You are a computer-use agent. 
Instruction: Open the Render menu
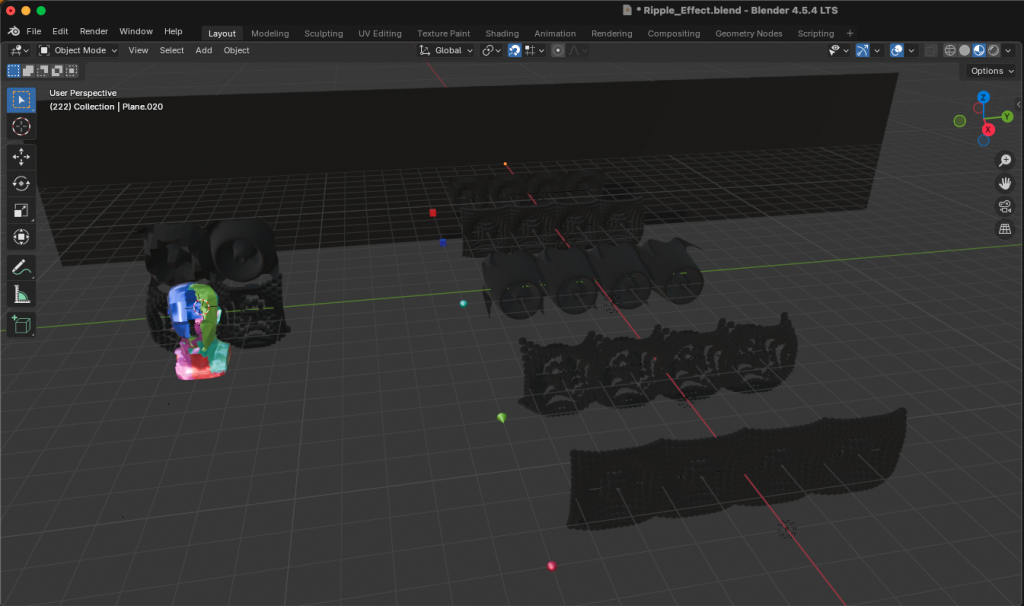pyautogui.click(x=94, y=32)
